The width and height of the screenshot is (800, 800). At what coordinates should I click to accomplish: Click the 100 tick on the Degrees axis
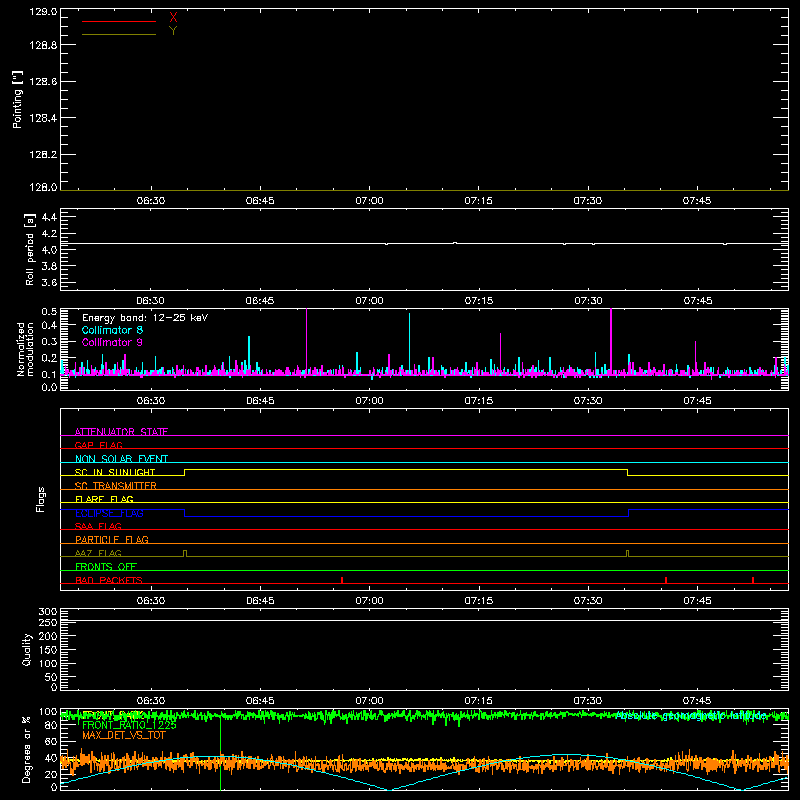click(x=47, y=712)
